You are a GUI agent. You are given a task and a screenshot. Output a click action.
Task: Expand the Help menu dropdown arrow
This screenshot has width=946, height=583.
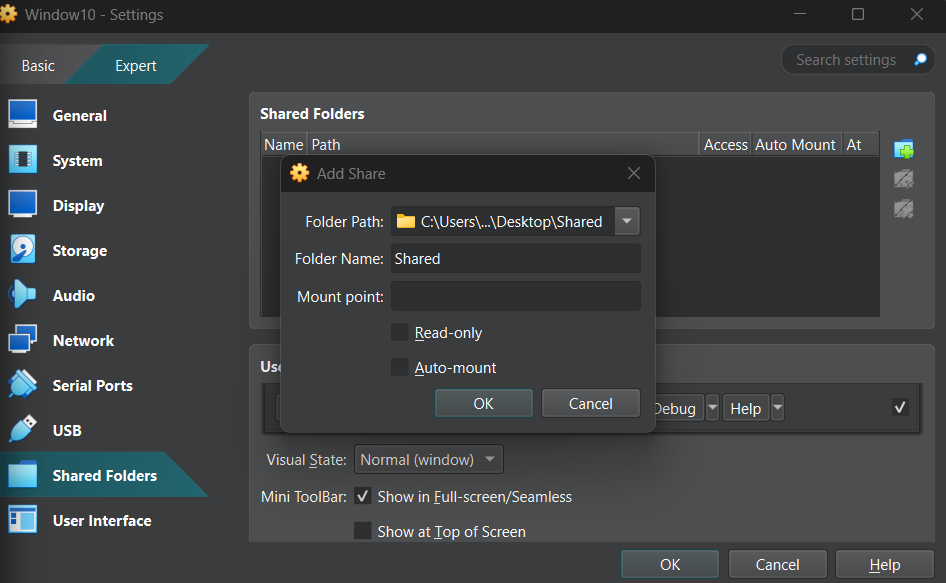click(x=778, y=407)
